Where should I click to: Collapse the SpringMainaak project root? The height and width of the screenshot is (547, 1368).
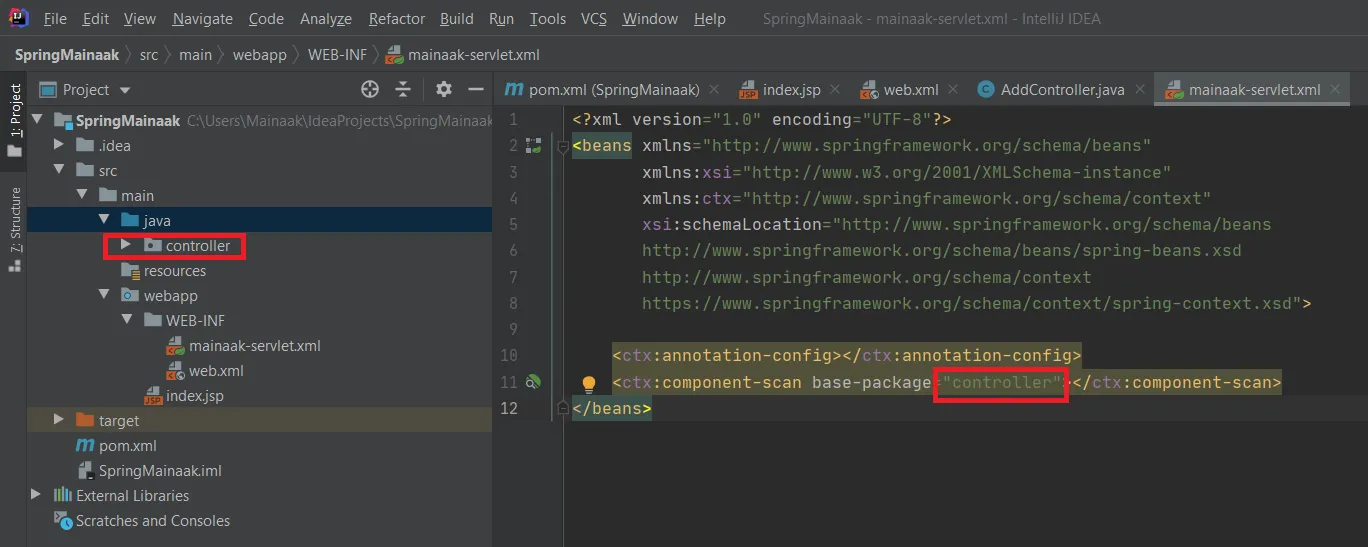pyautogui.click(x=39, y=120)
